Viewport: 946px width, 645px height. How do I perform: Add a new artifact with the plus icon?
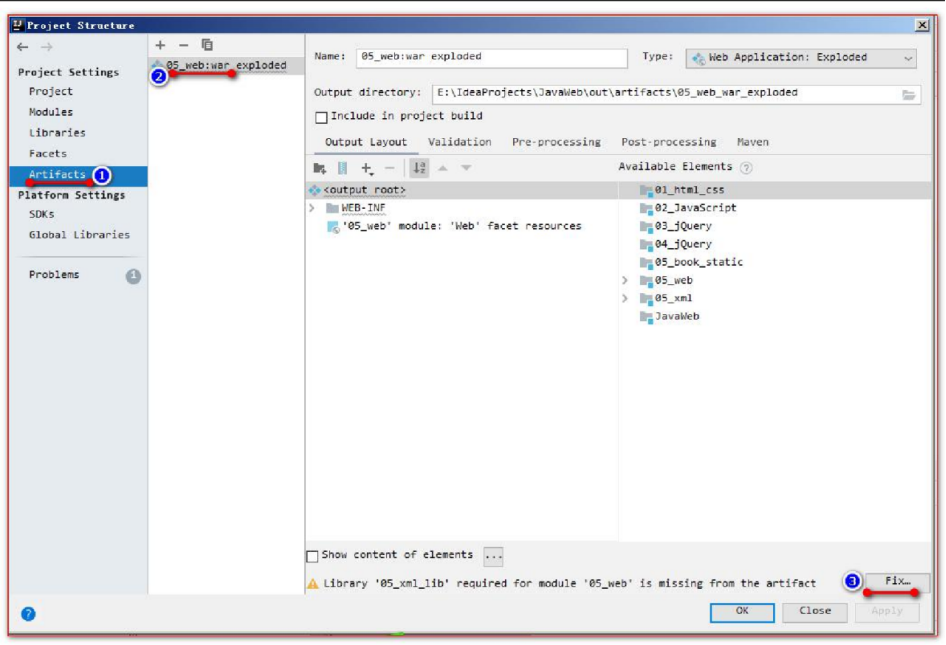[160, 45]
